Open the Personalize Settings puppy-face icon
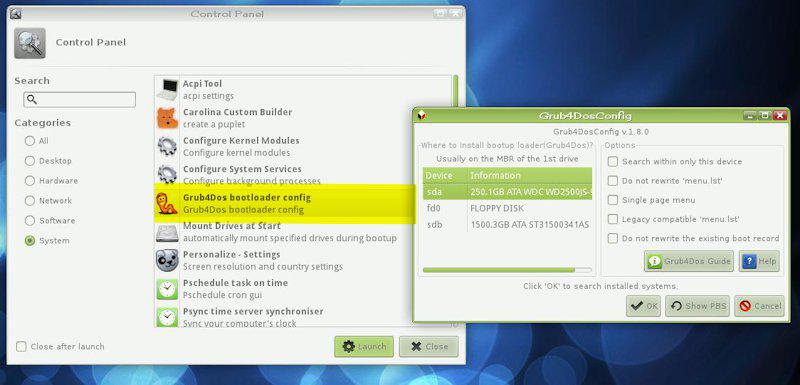 coord(167,261)
